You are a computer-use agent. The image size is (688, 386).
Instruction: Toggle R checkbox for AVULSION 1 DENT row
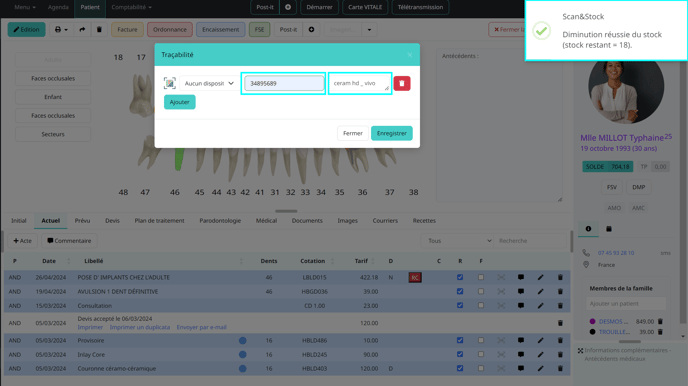click(x=460, y=291)
